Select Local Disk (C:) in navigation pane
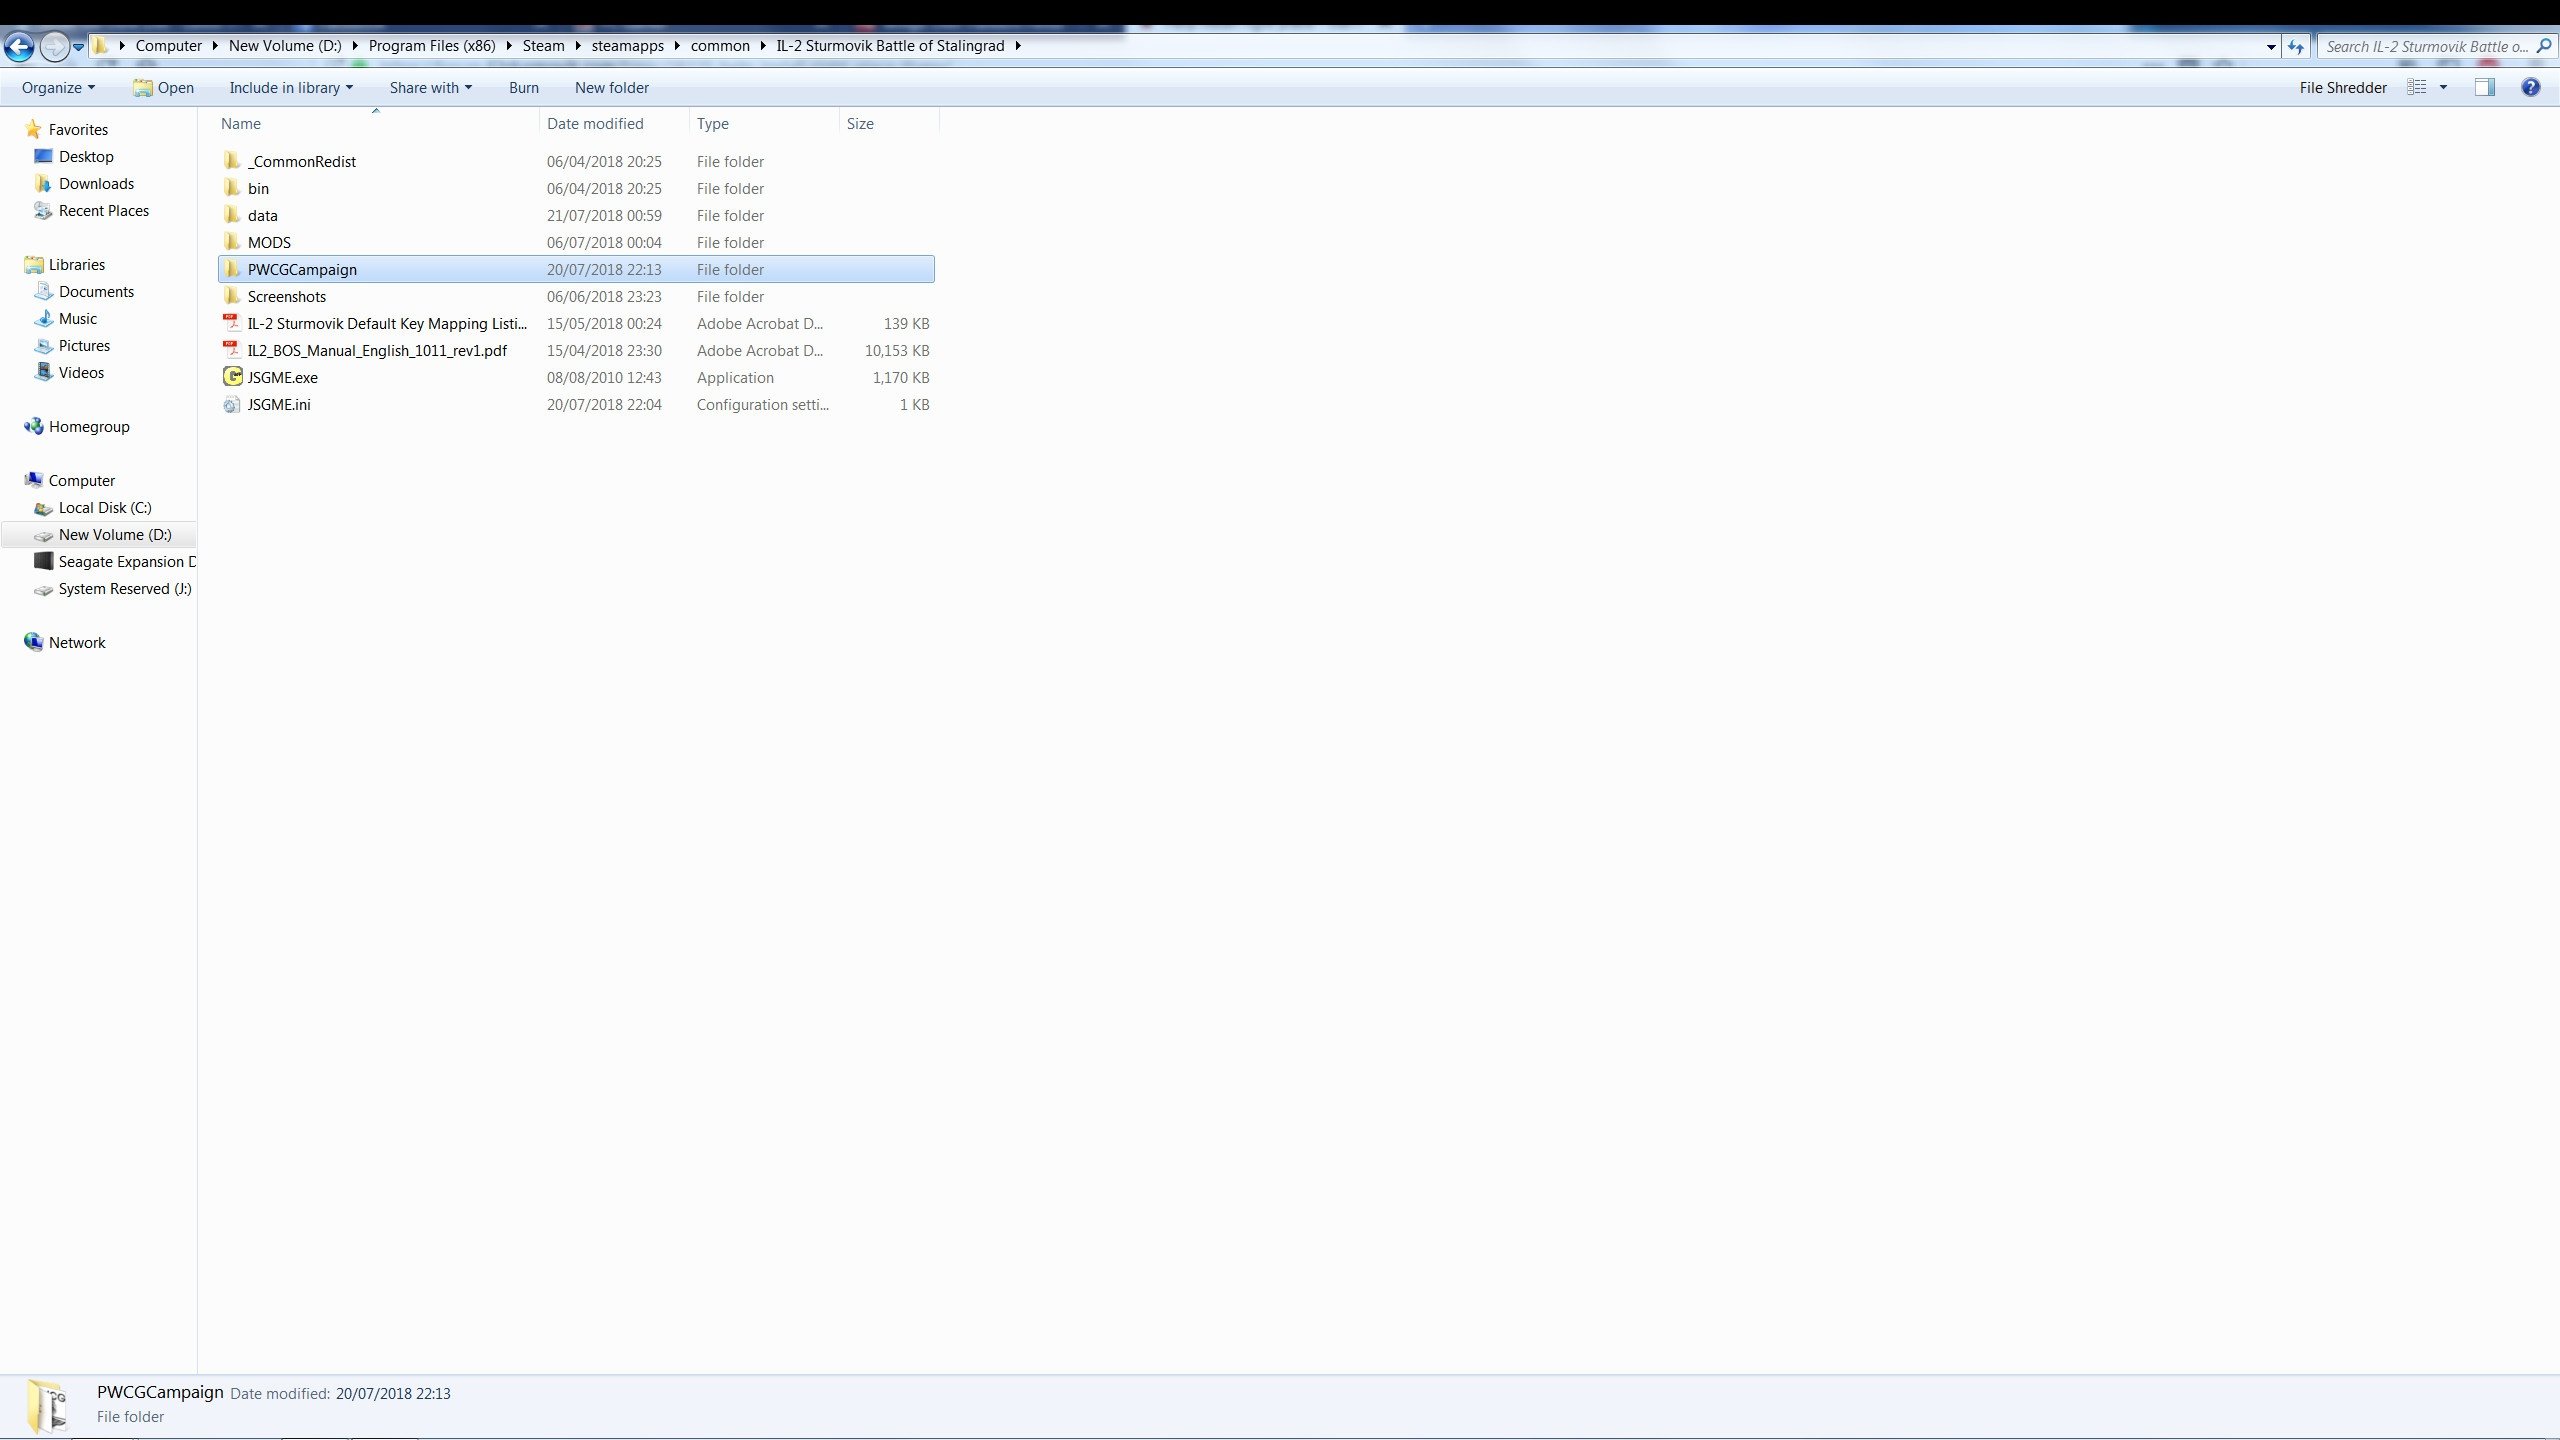This screenshot has width=2560, height=1440. tap(104, 507)
